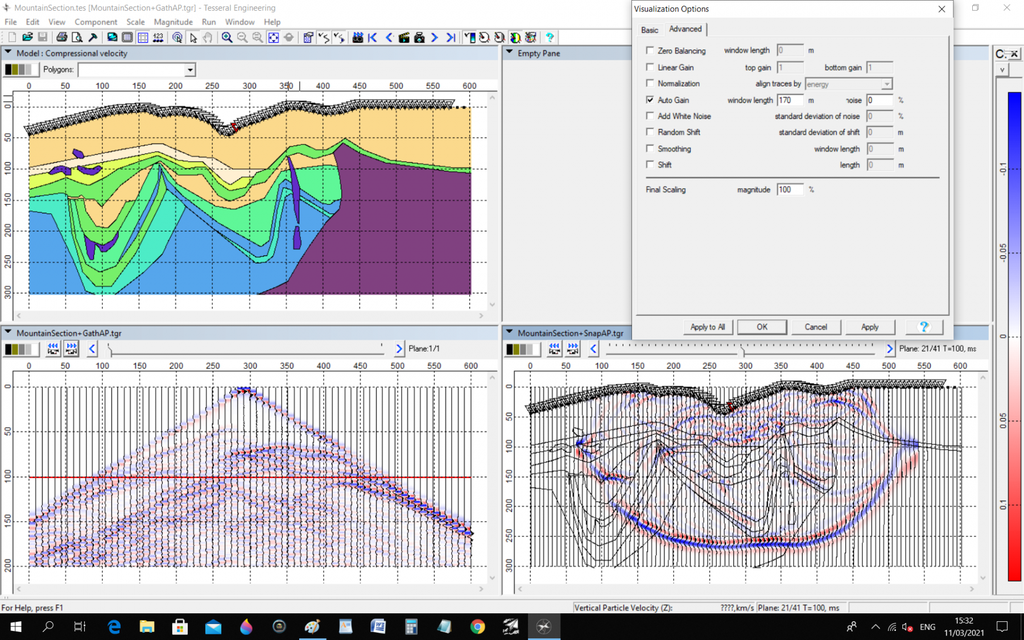Enable the Smoothing checkbox

[650, 149]
